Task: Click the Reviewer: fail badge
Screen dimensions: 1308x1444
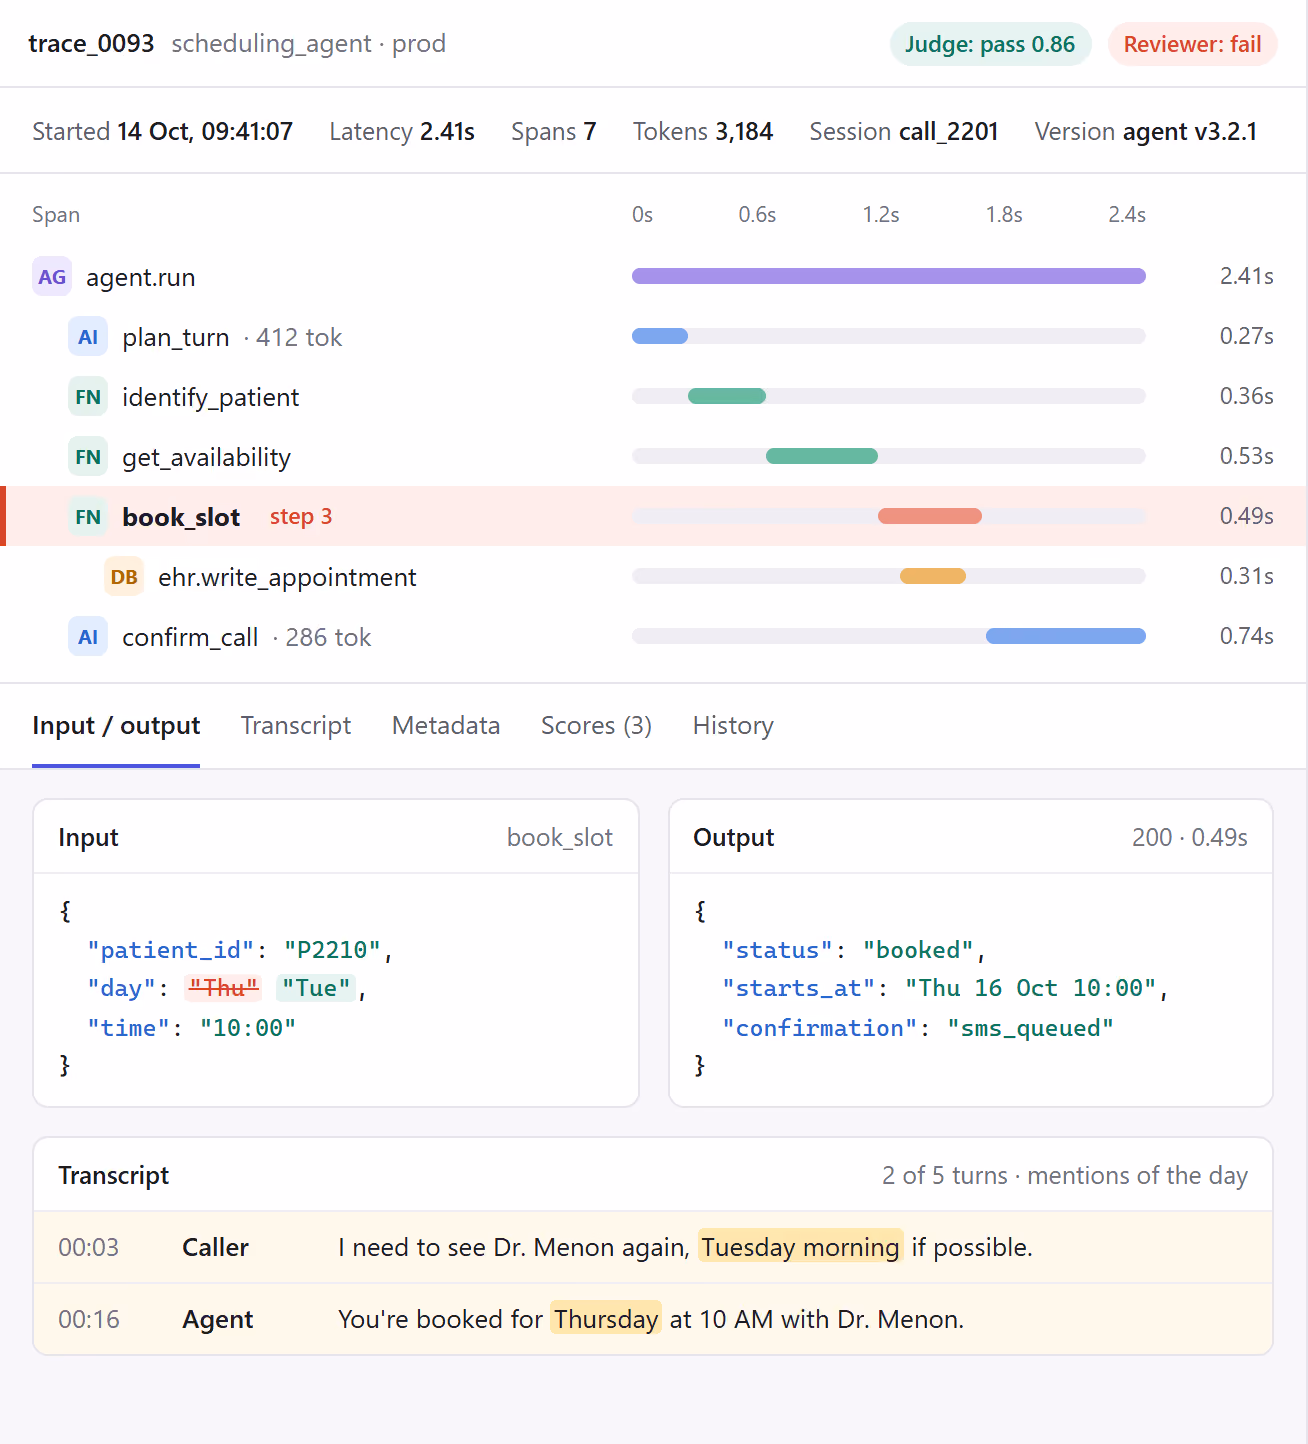Action: (x=1192, y=44)
